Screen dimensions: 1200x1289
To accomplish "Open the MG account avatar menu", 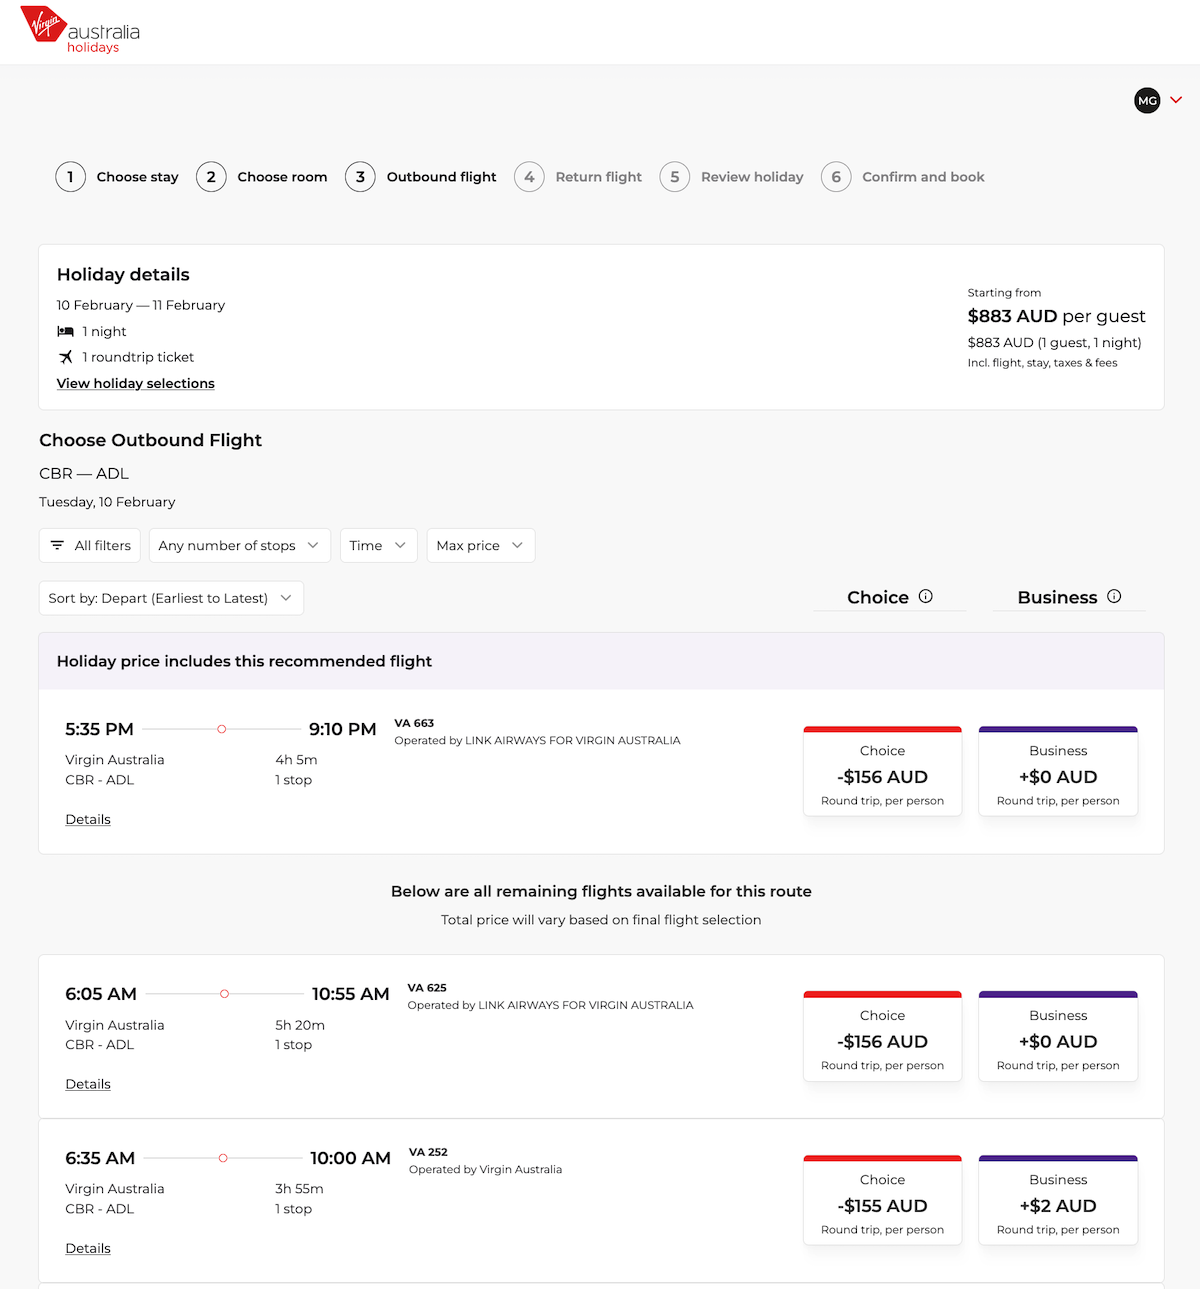I will 1147,100.
